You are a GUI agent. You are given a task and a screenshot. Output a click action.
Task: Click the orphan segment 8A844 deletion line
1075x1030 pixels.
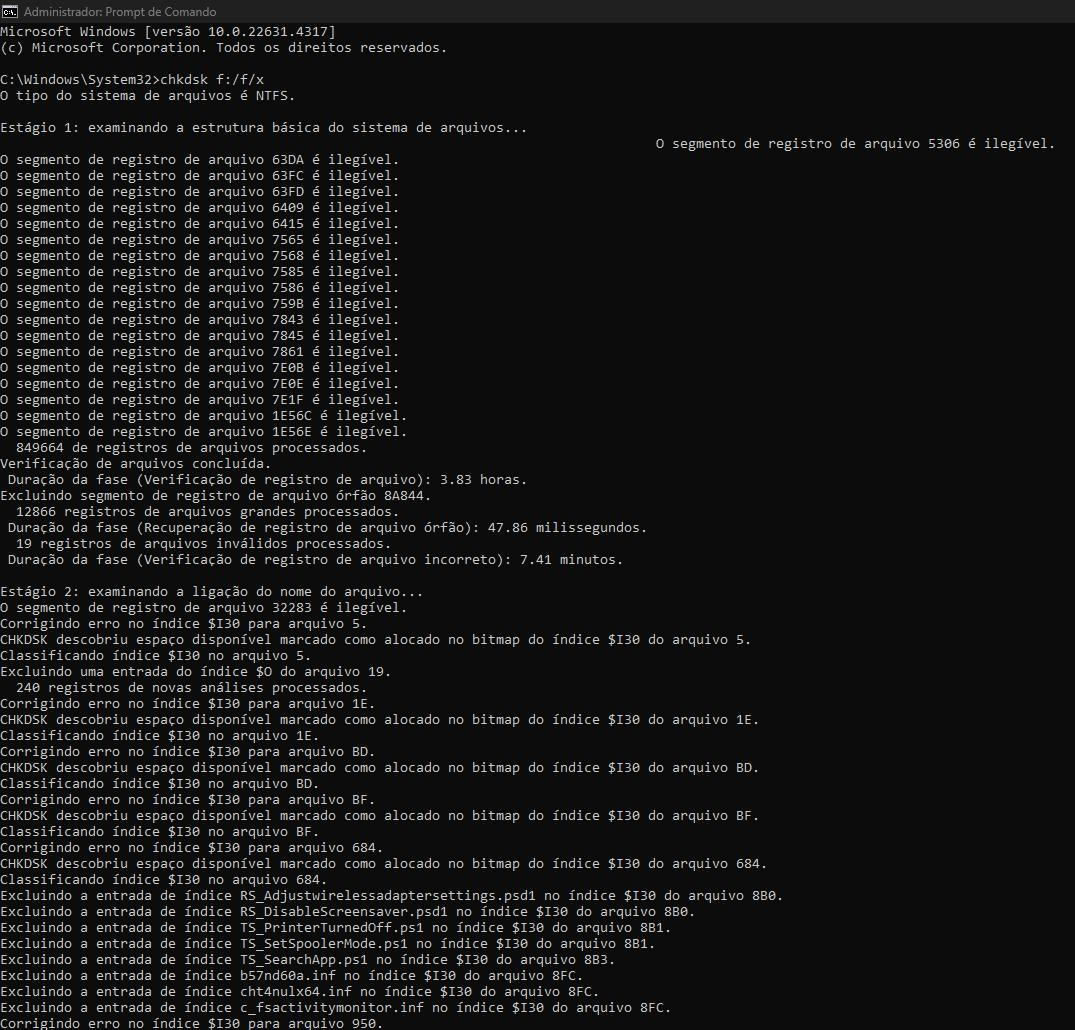pos(216,496)
